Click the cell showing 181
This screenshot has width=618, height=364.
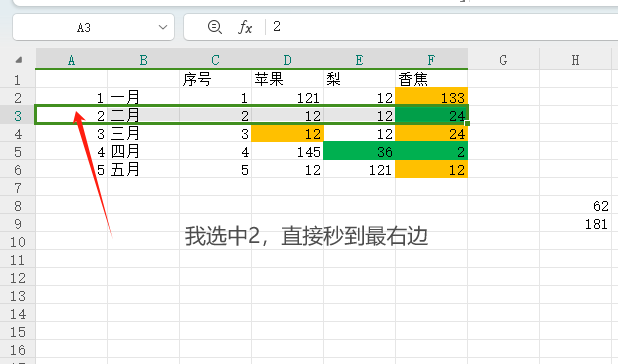pyautogui.click(x=575, y=224)
